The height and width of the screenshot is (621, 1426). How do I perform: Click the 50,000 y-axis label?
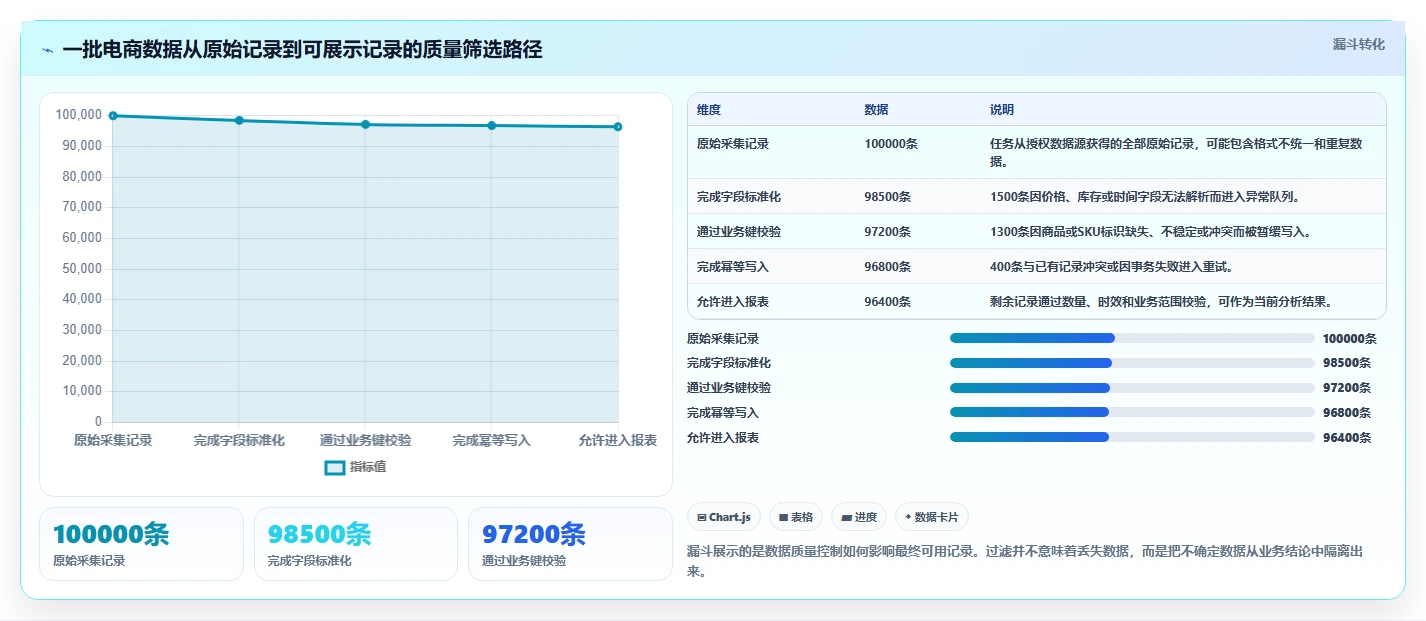tap(82, 268)
